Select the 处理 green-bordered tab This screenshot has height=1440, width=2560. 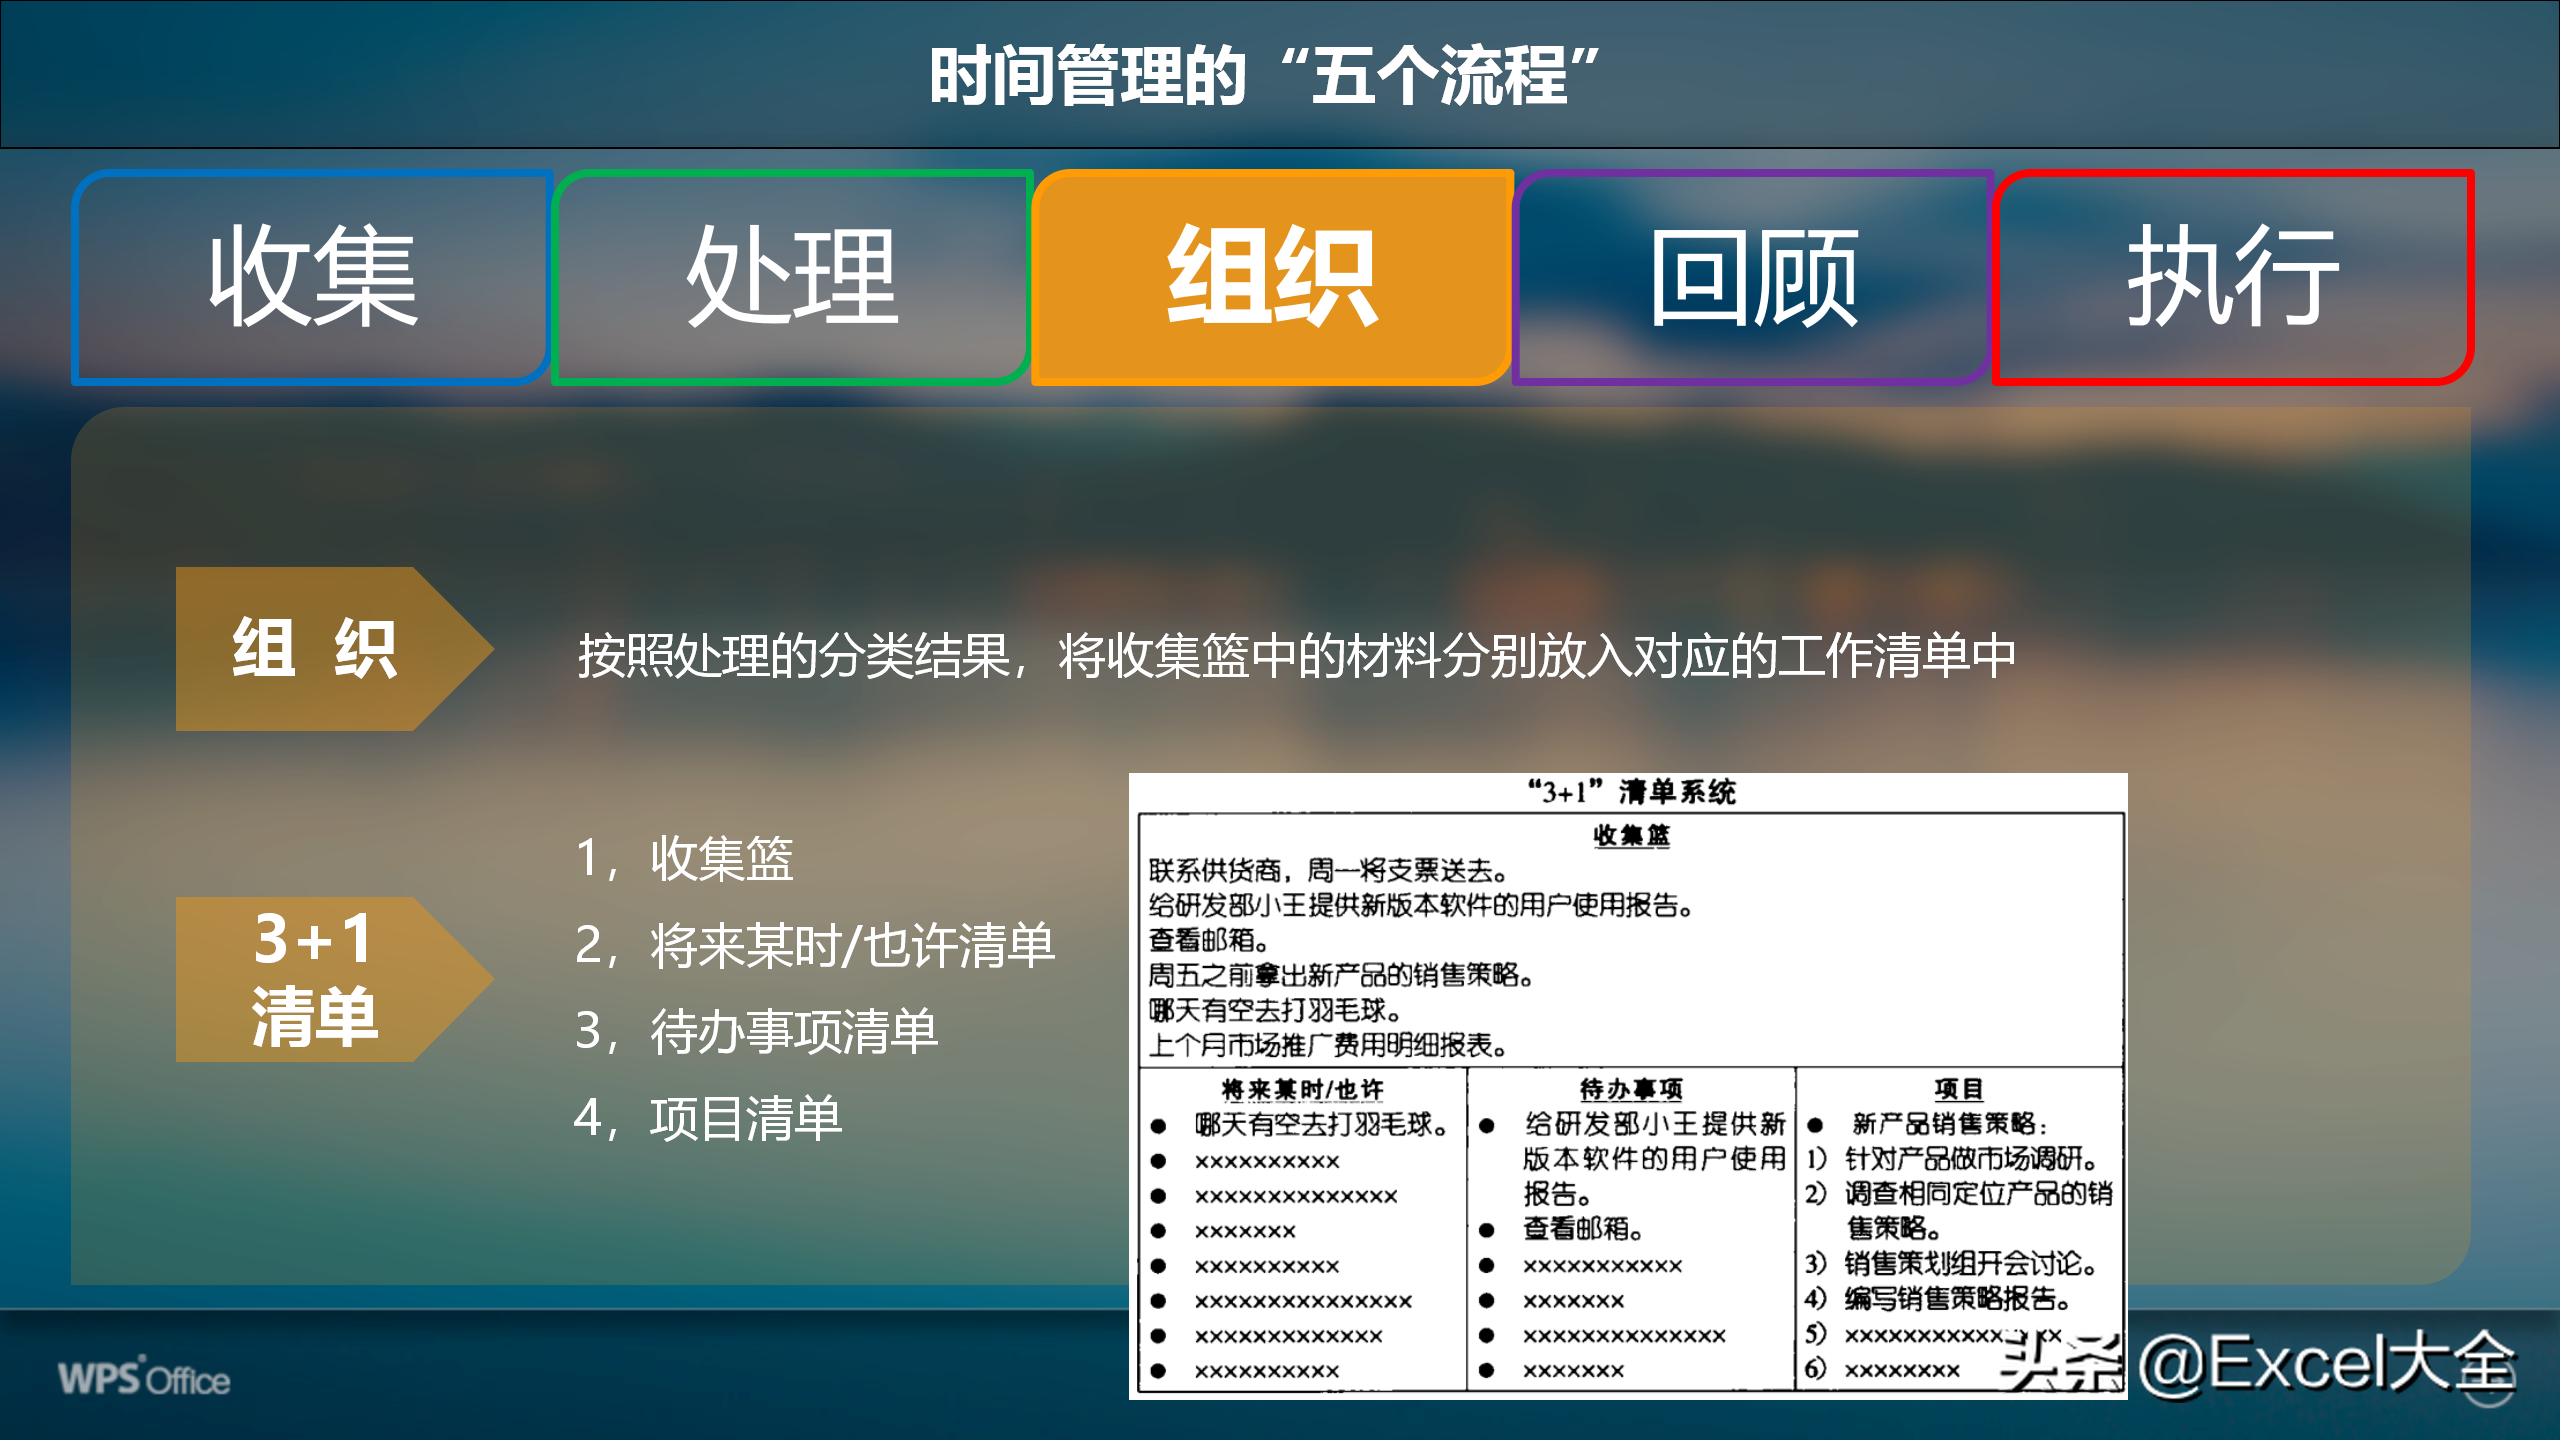point(792,277)
